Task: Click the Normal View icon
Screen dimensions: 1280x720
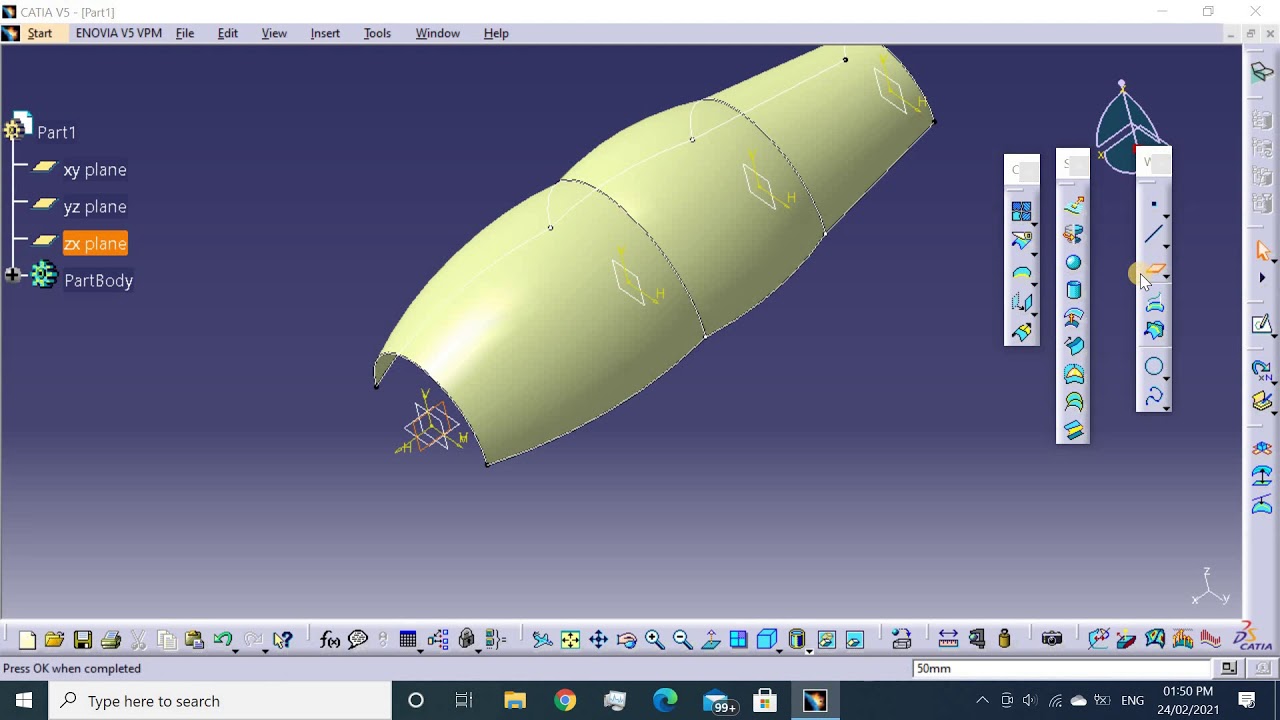Action: 711,640
